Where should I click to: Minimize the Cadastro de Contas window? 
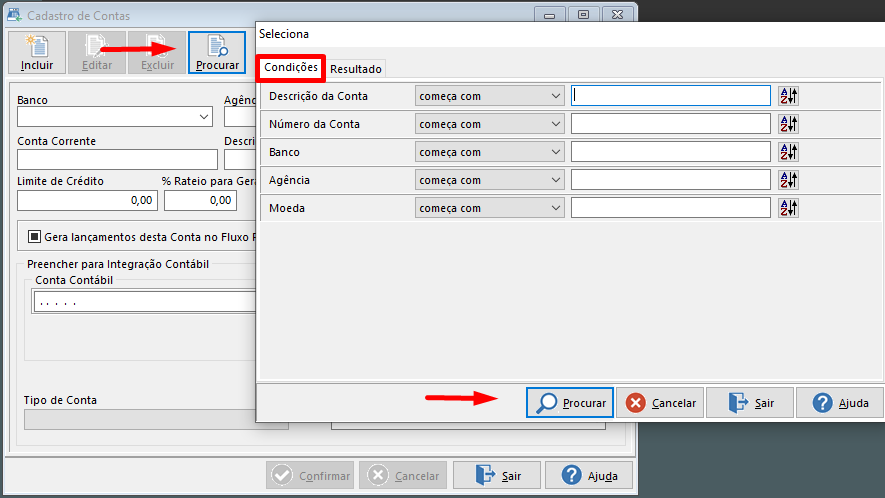click(549, 15)
